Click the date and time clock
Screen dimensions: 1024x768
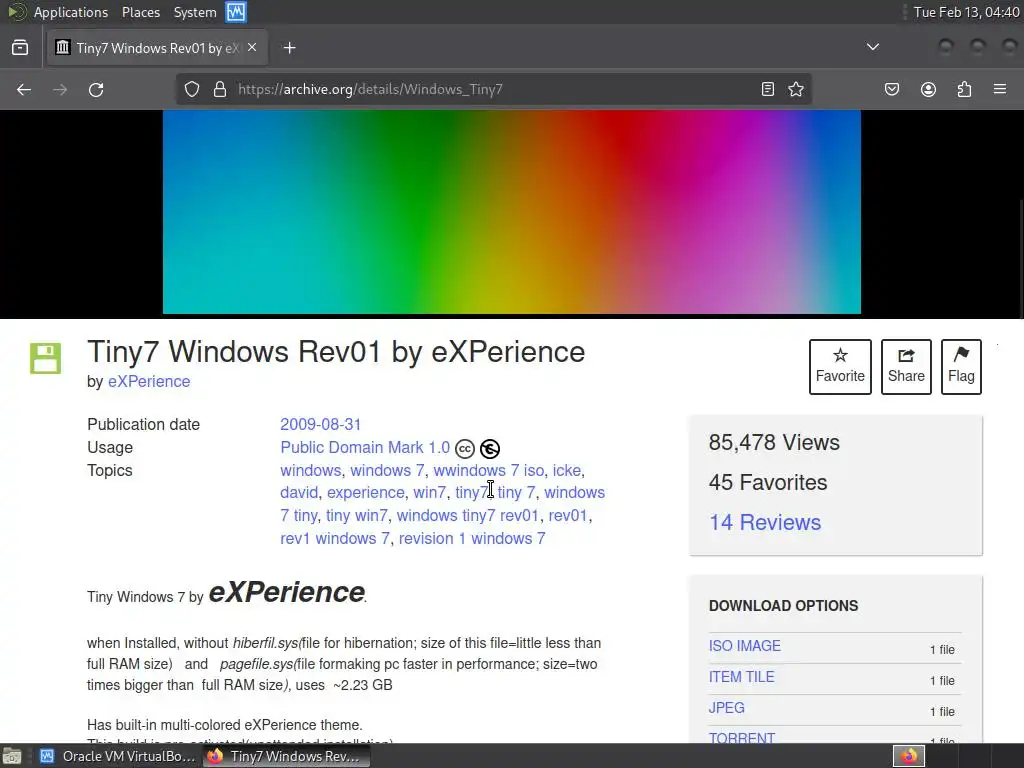(x=967, y=12)
